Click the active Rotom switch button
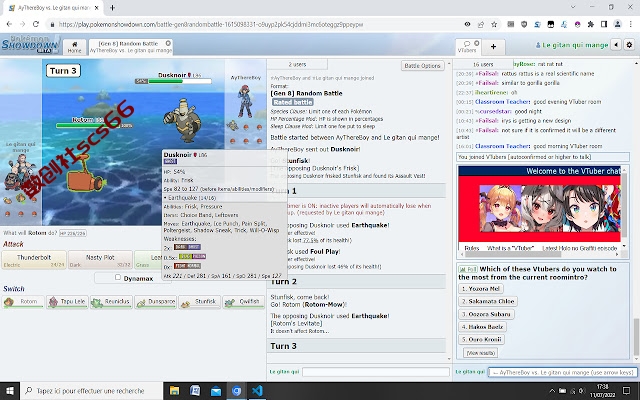Screen dimensions: 640x400 (23, 302)
